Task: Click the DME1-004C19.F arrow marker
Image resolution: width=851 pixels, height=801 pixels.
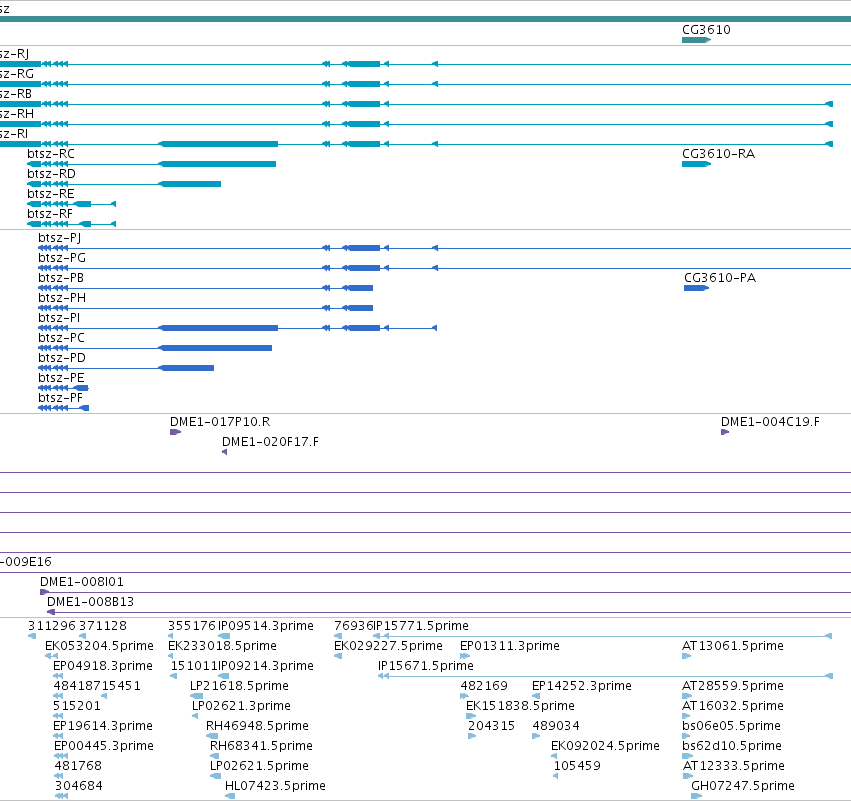Action: point(725,433)
